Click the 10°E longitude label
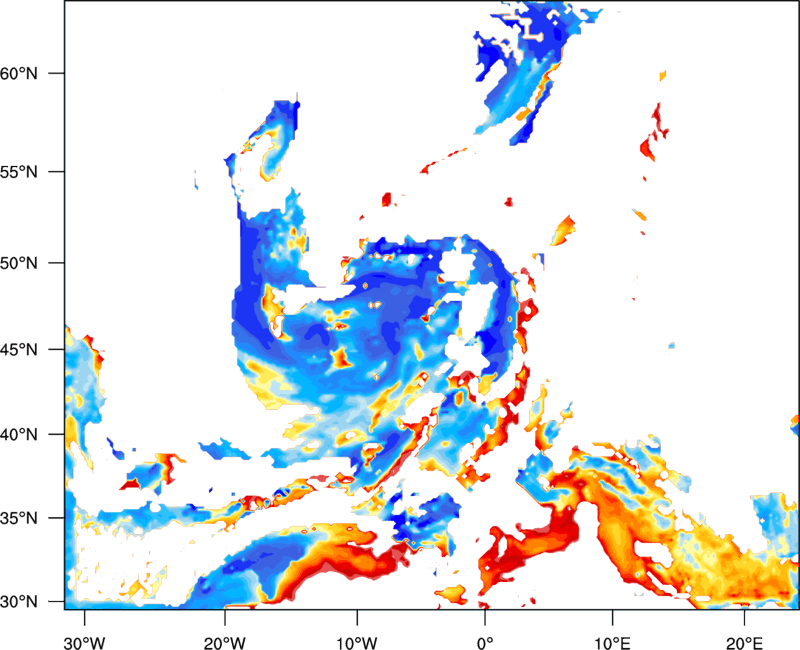The image size is (800, 650). coord(612,643)
